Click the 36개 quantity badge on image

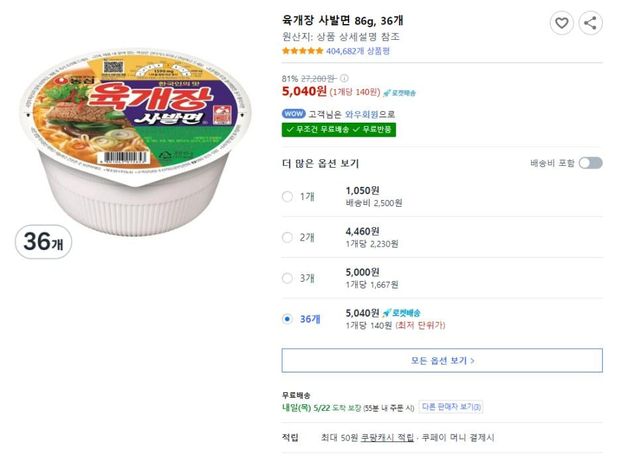point(43,243)
